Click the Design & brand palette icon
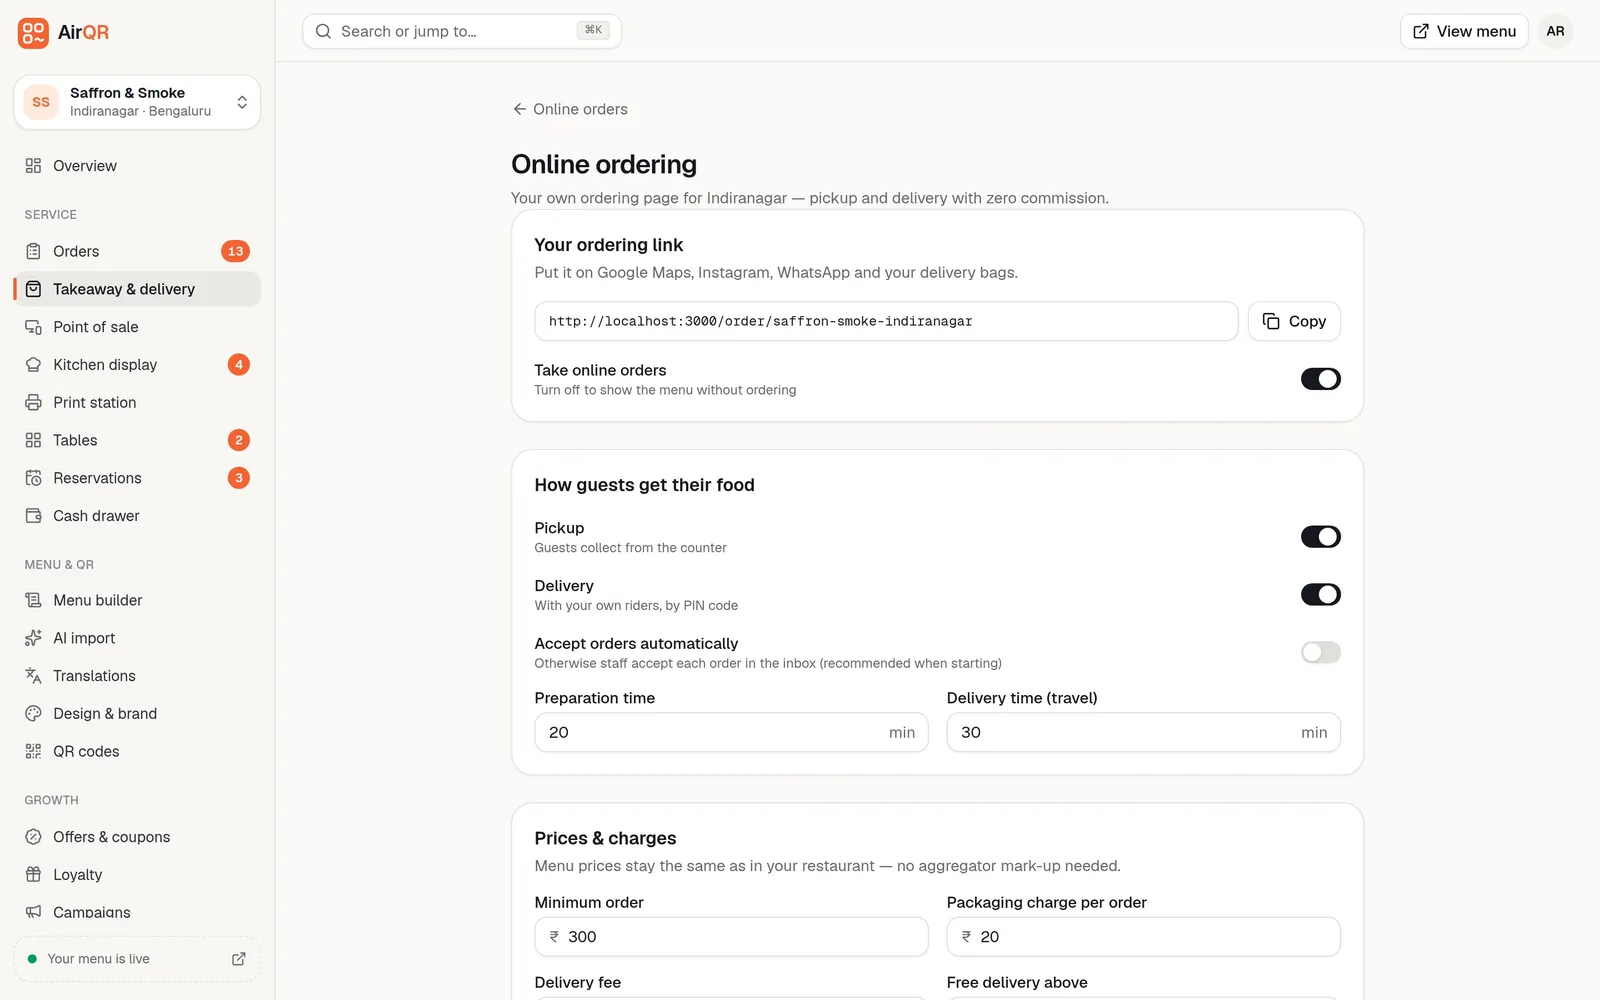Image resolution: width=1600 pixels, height=1000 pixels. 33,714
